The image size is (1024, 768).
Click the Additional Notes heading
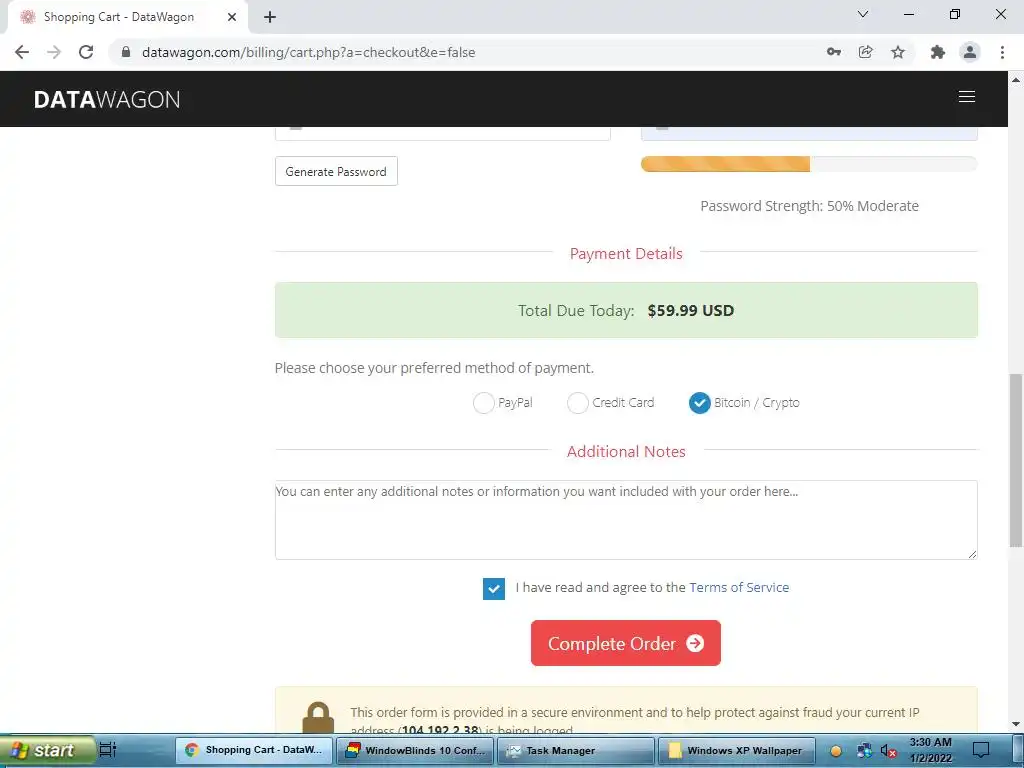[x=626, y=451]
